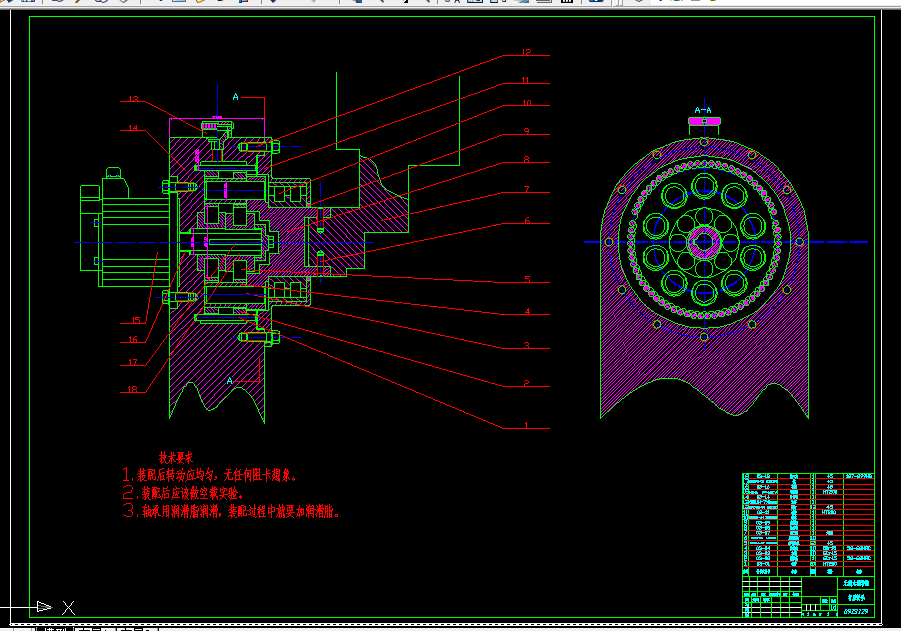Image resolution: width=901 pixels, height=631 pixels.
Task: Select part callout number 4
Action: tap(527, 311)
